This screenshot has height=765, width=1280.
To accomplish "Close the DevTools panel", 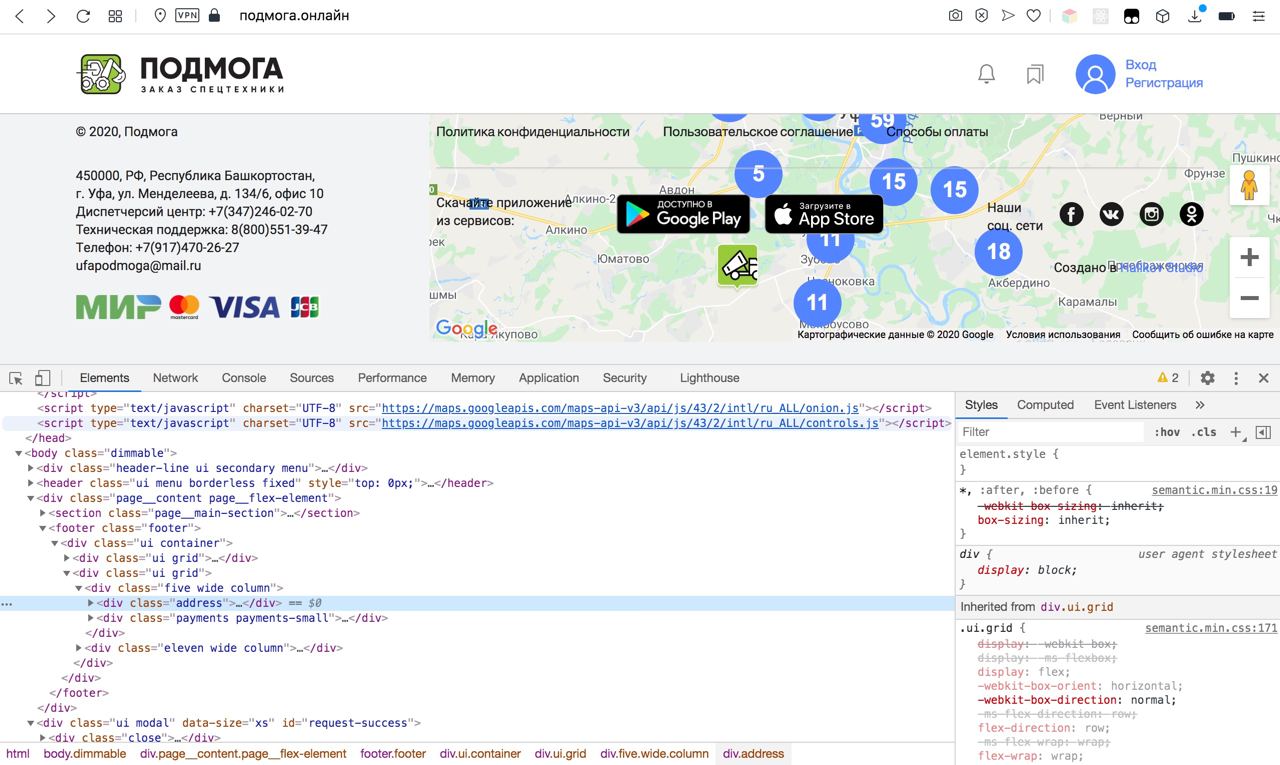I will (x=1263, y=378).
